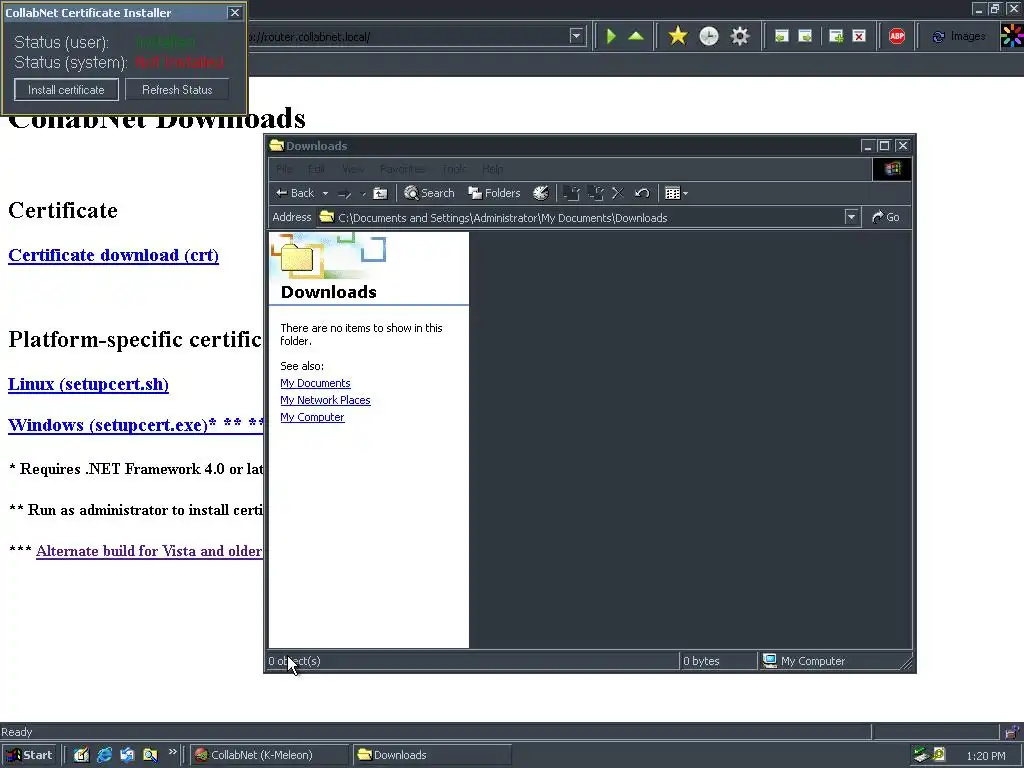Image resolution: width=1024 pixels, height=768 pixels.
Task: Maximize the Downloads window
Action: coord(884,146)
